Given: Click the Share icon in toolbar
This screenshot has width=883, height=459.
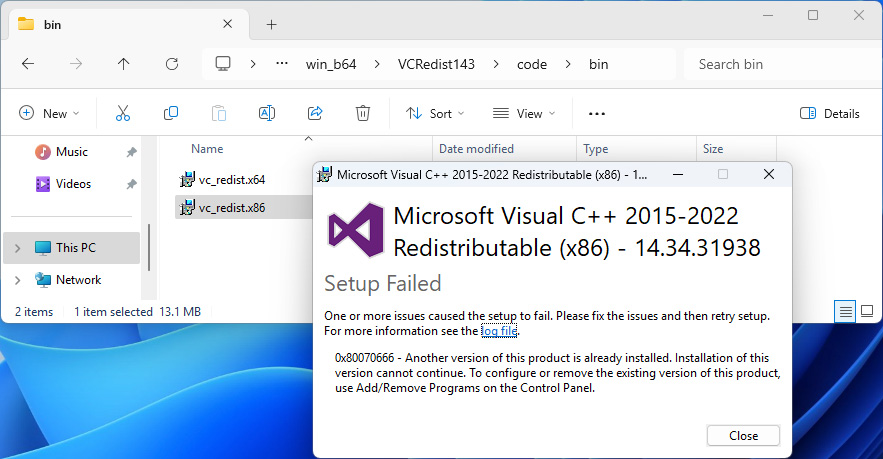Looking at the screenshot, I should coord(315,113).
